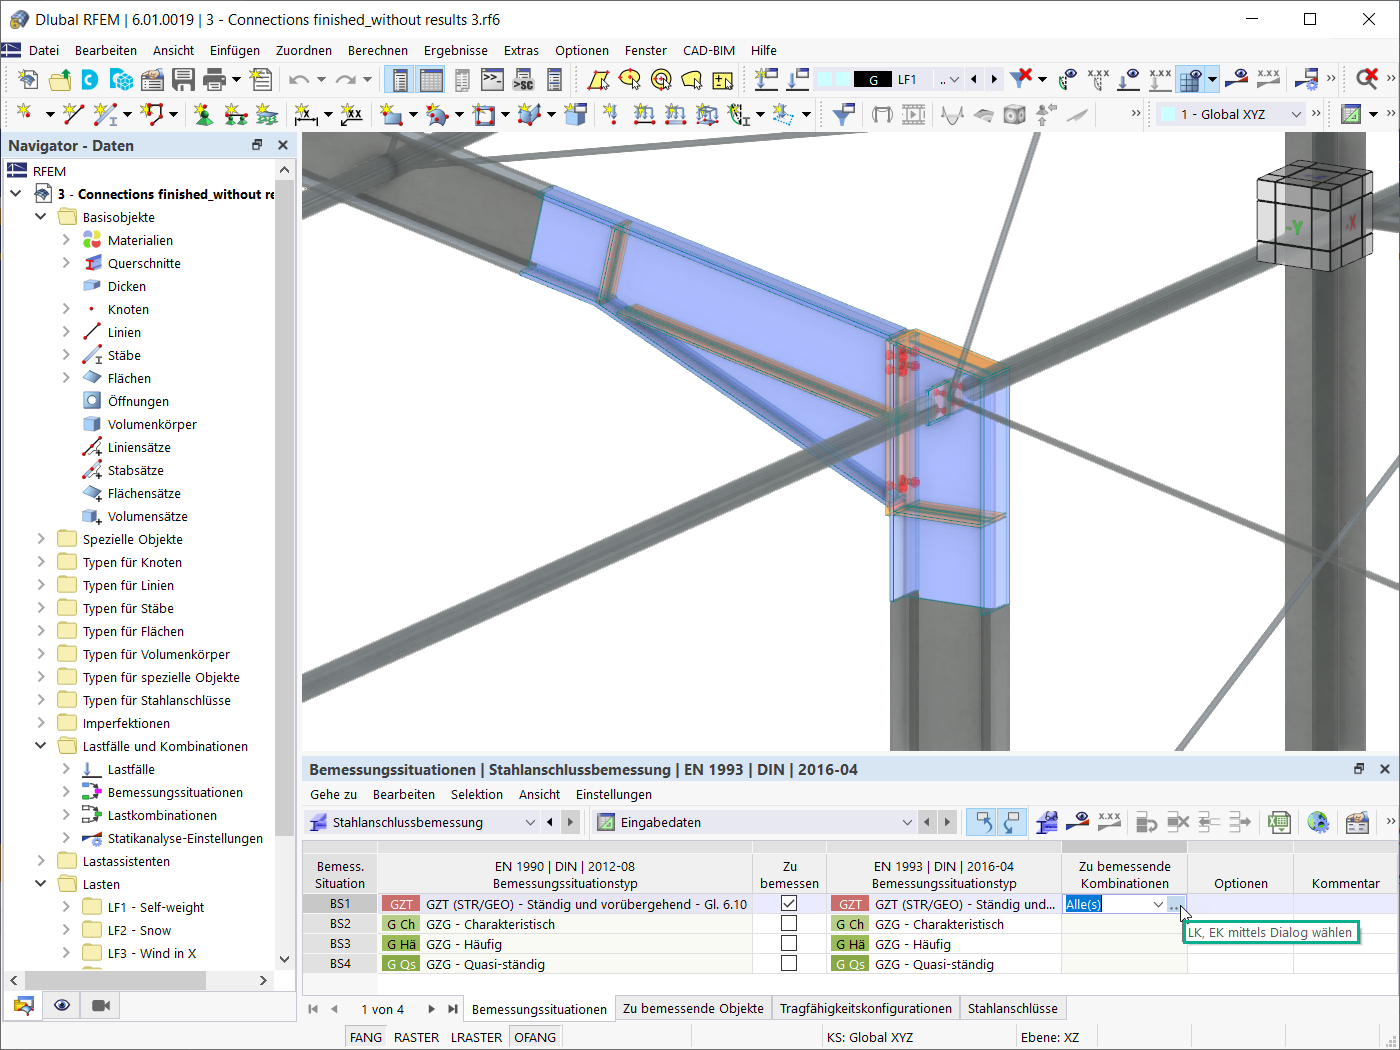Open the console window icon
Viewport: 1400px width, 1050px height.
(x=492, y=79)
